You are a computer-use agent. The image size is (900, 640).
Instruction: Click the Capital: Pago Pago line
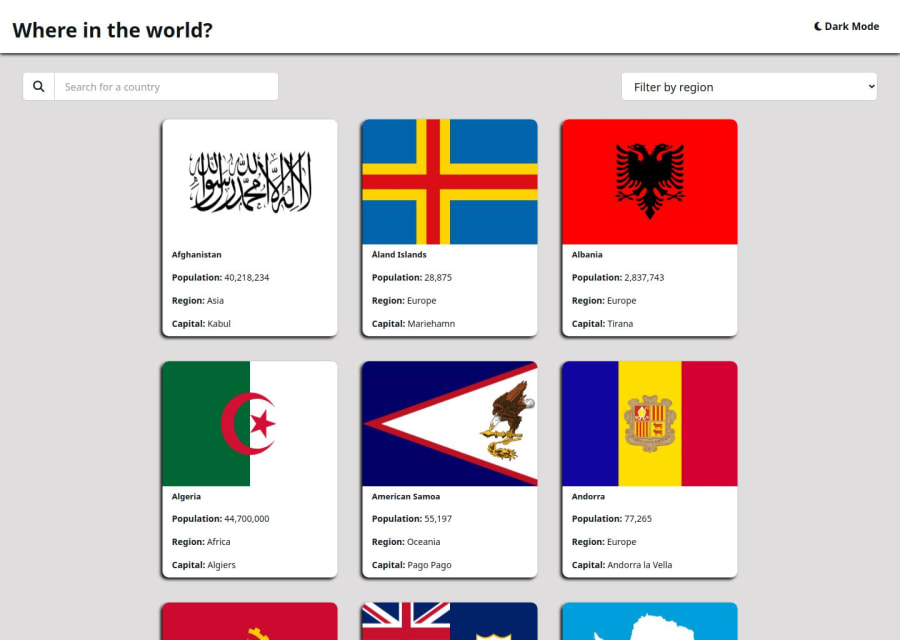(x=412, y=565)
